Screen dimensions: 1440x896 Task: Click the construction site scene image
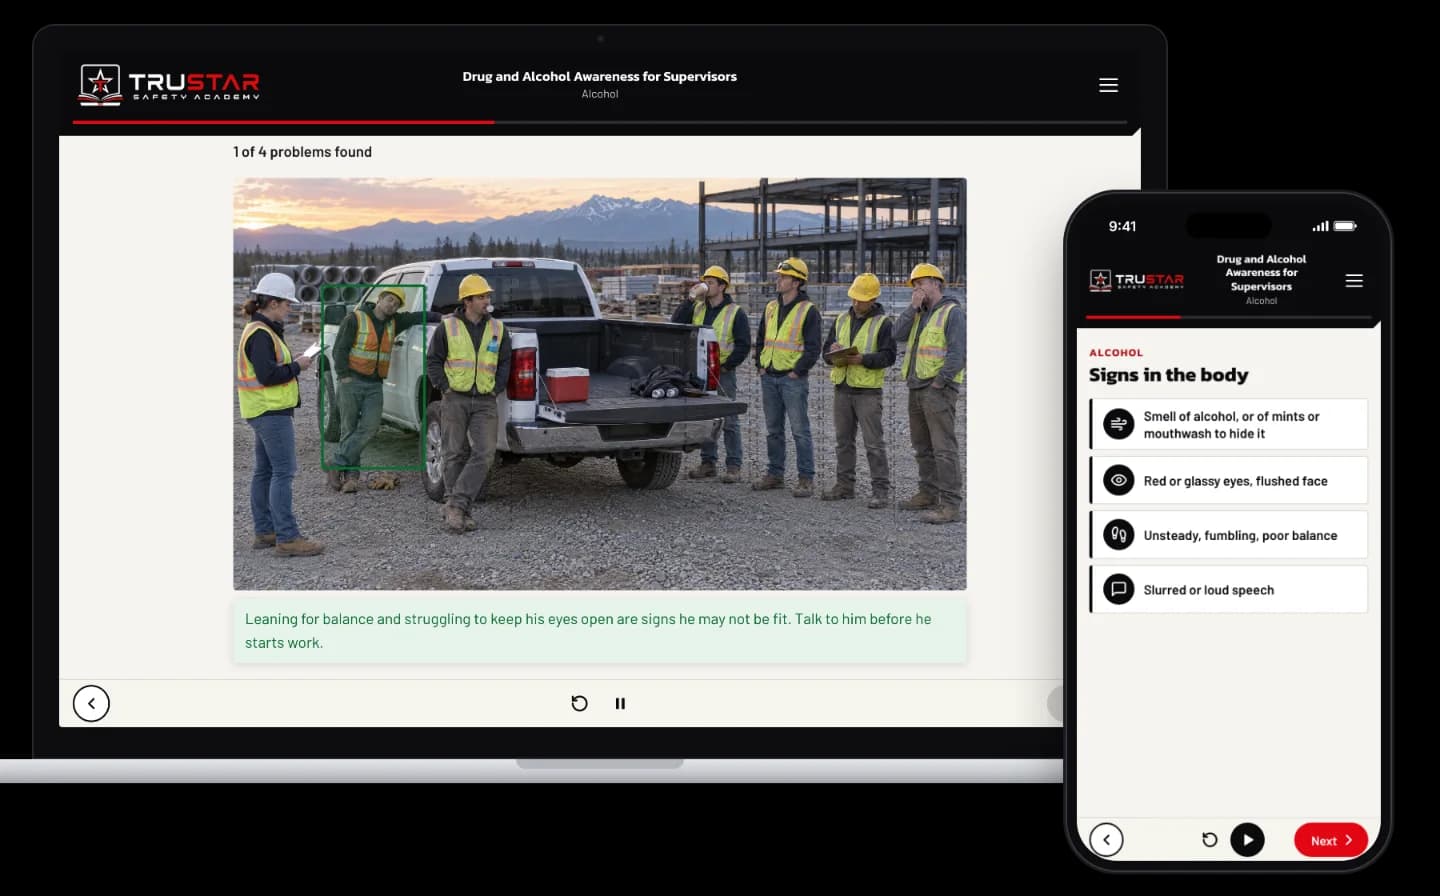(600, 384)
